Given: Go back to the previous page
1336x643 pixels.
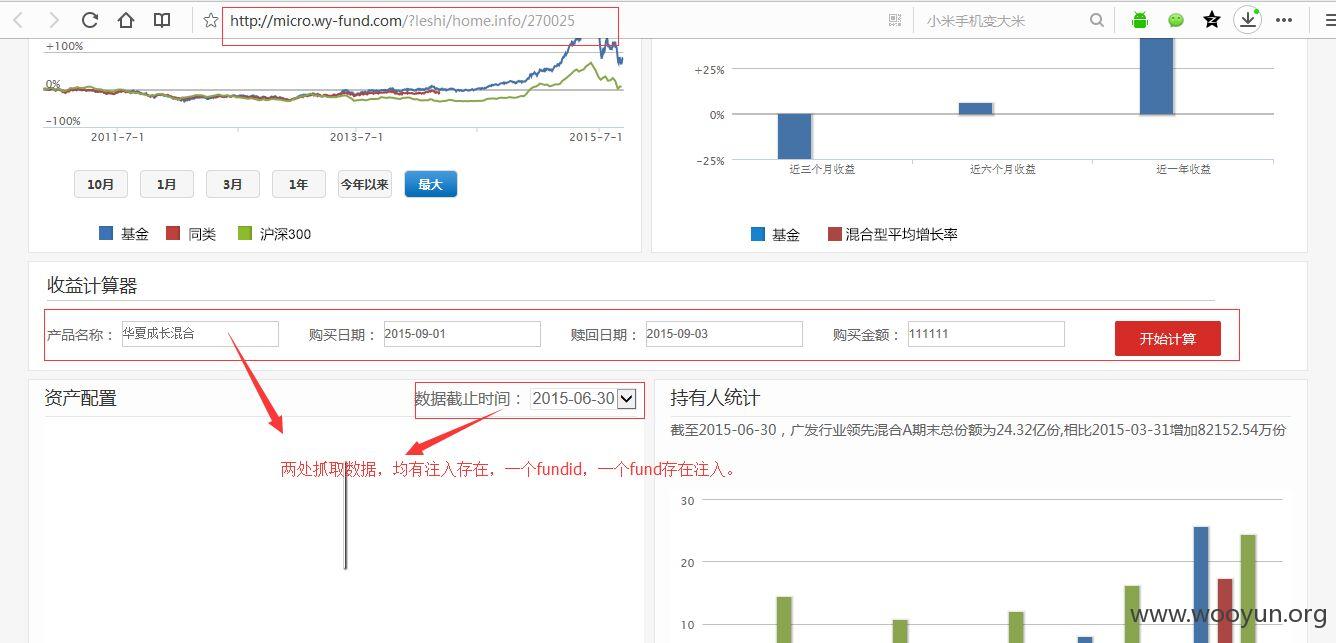Looking at the screenshot, I should click(18, 20).
